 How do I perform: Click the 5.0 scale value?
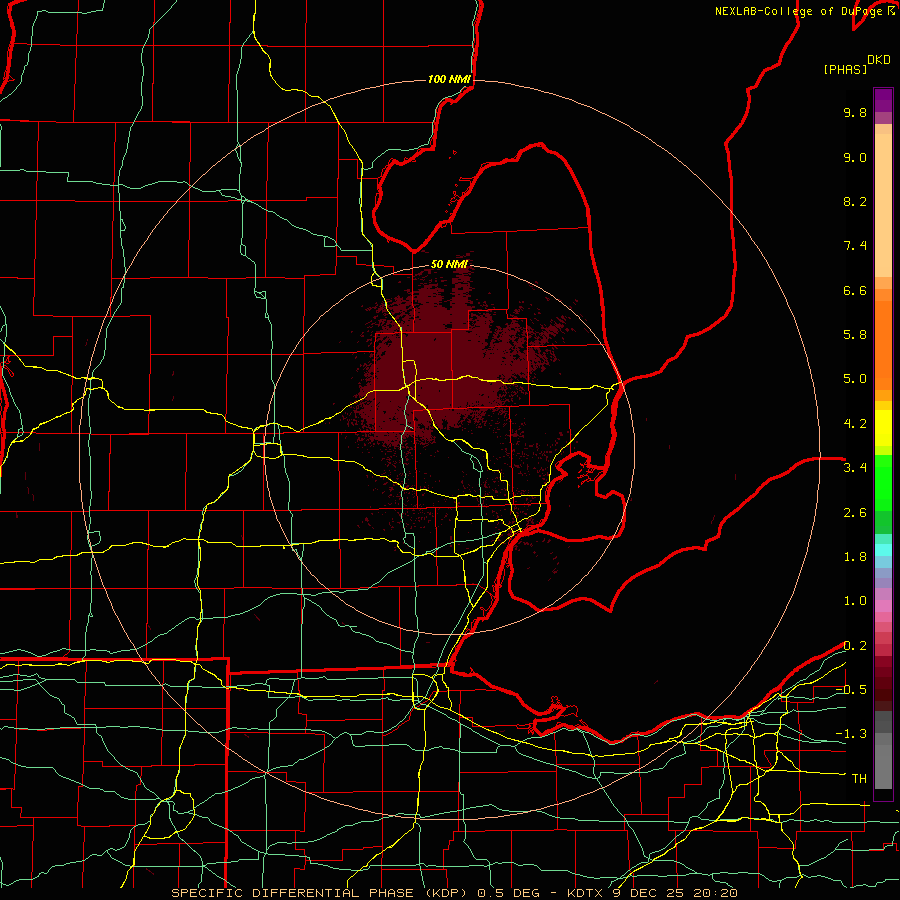855,379
